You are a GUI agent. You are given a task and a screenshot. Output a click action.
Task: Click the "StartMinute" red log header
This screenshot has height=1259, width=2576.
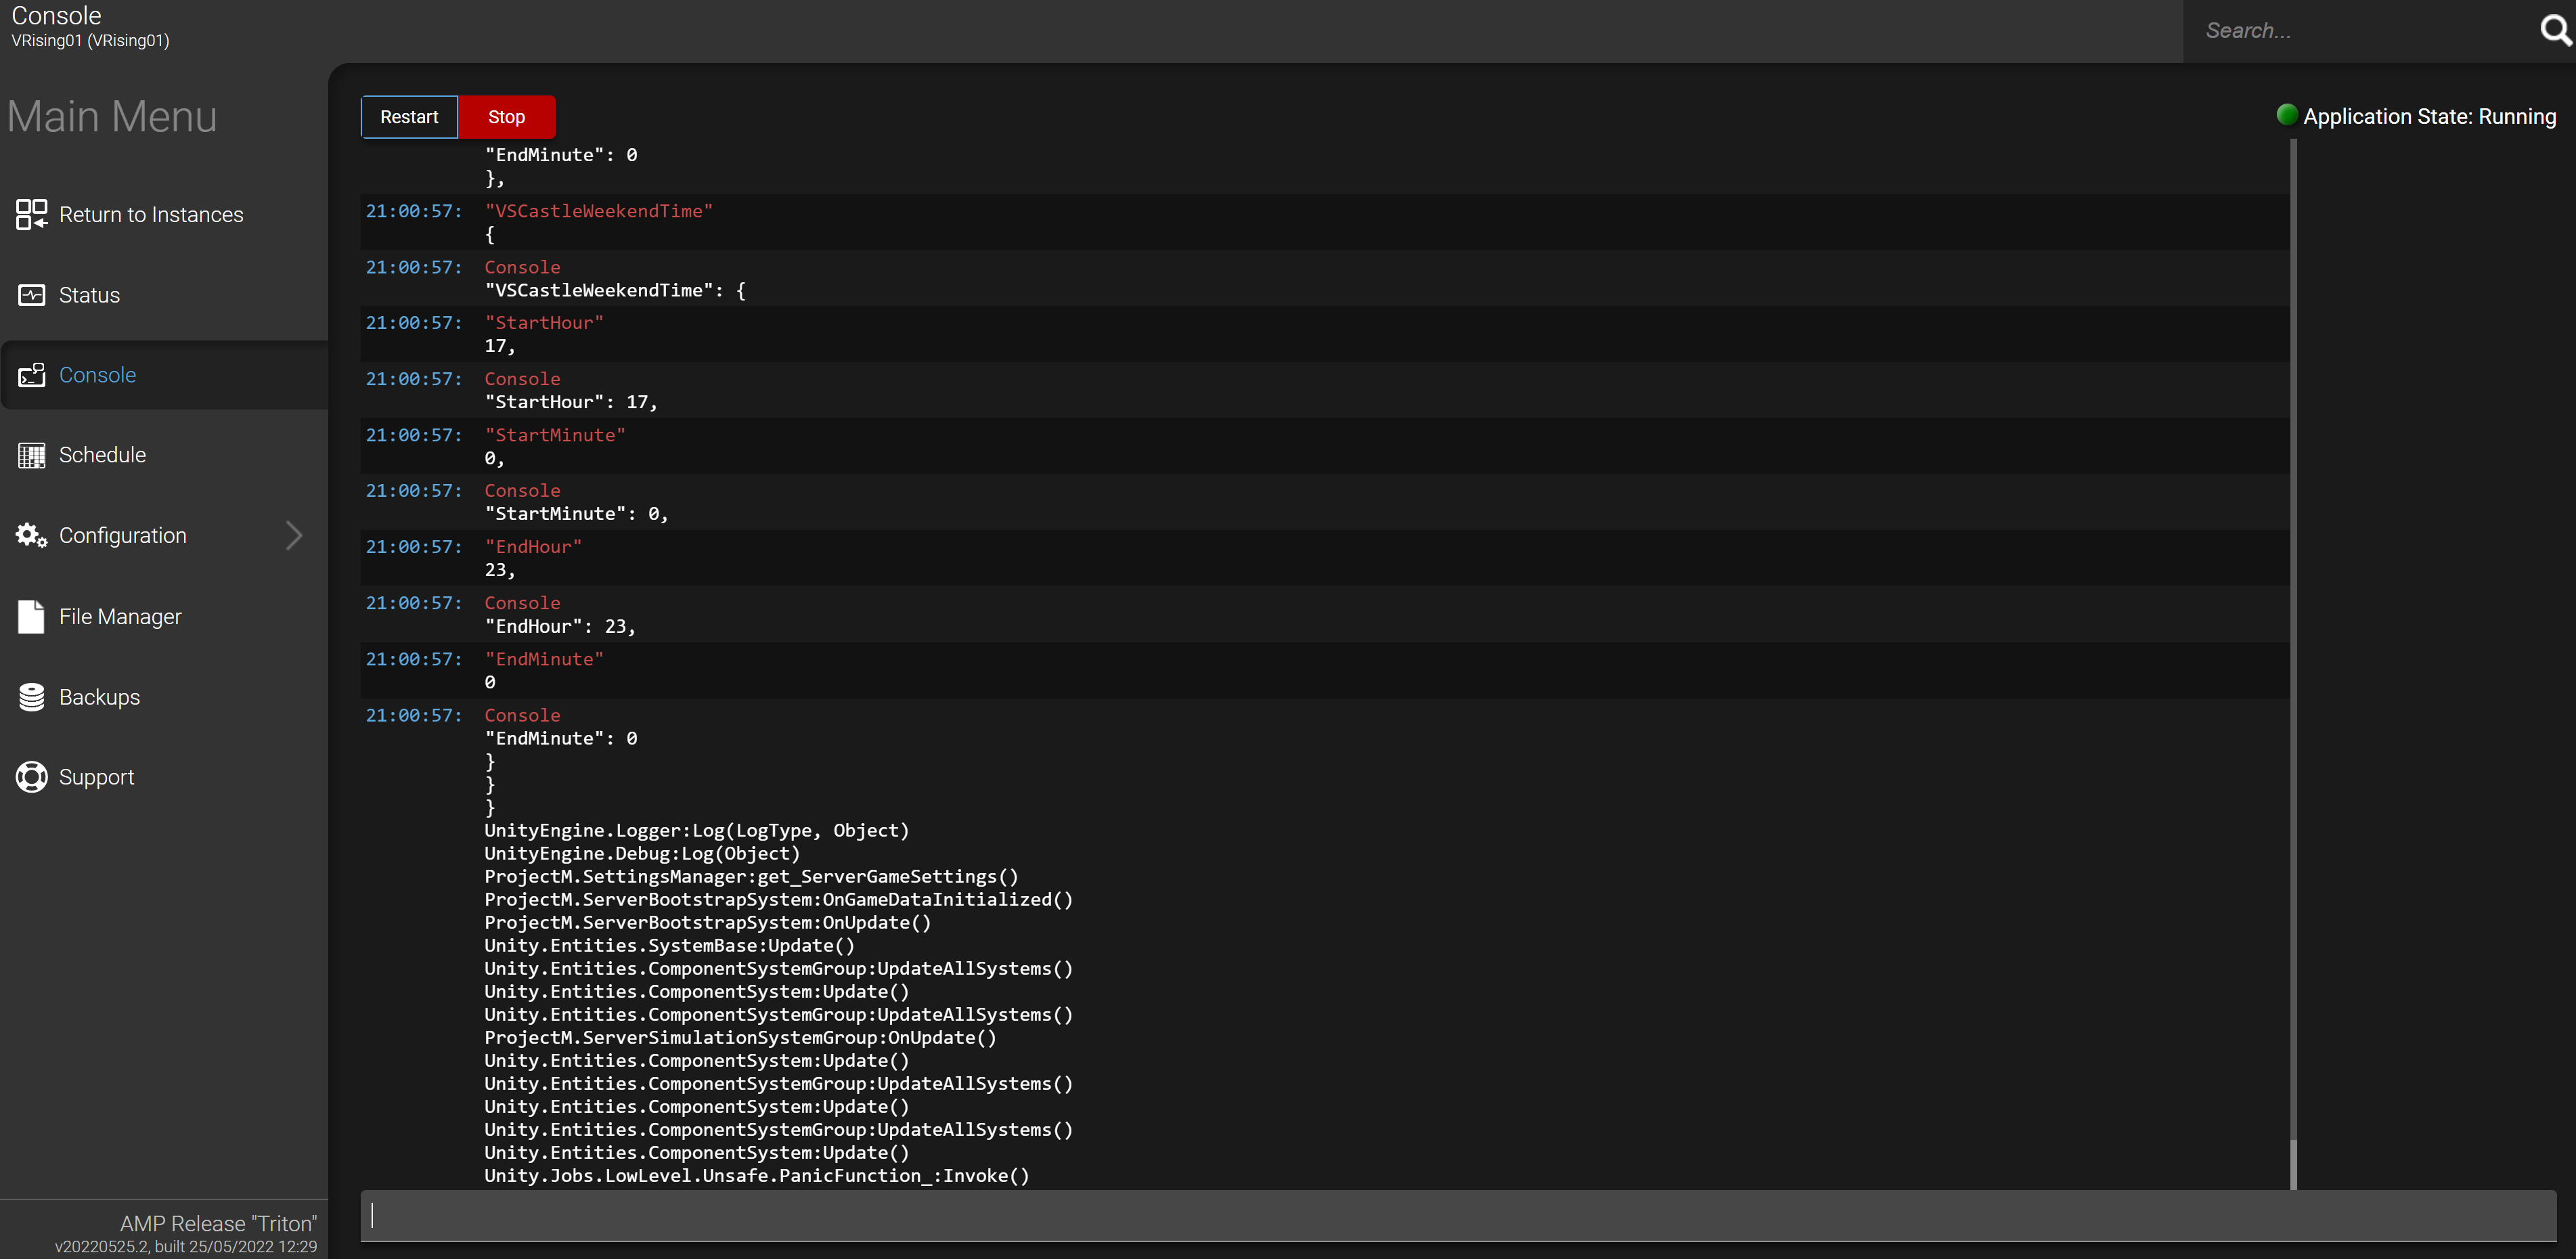[555, 435]
